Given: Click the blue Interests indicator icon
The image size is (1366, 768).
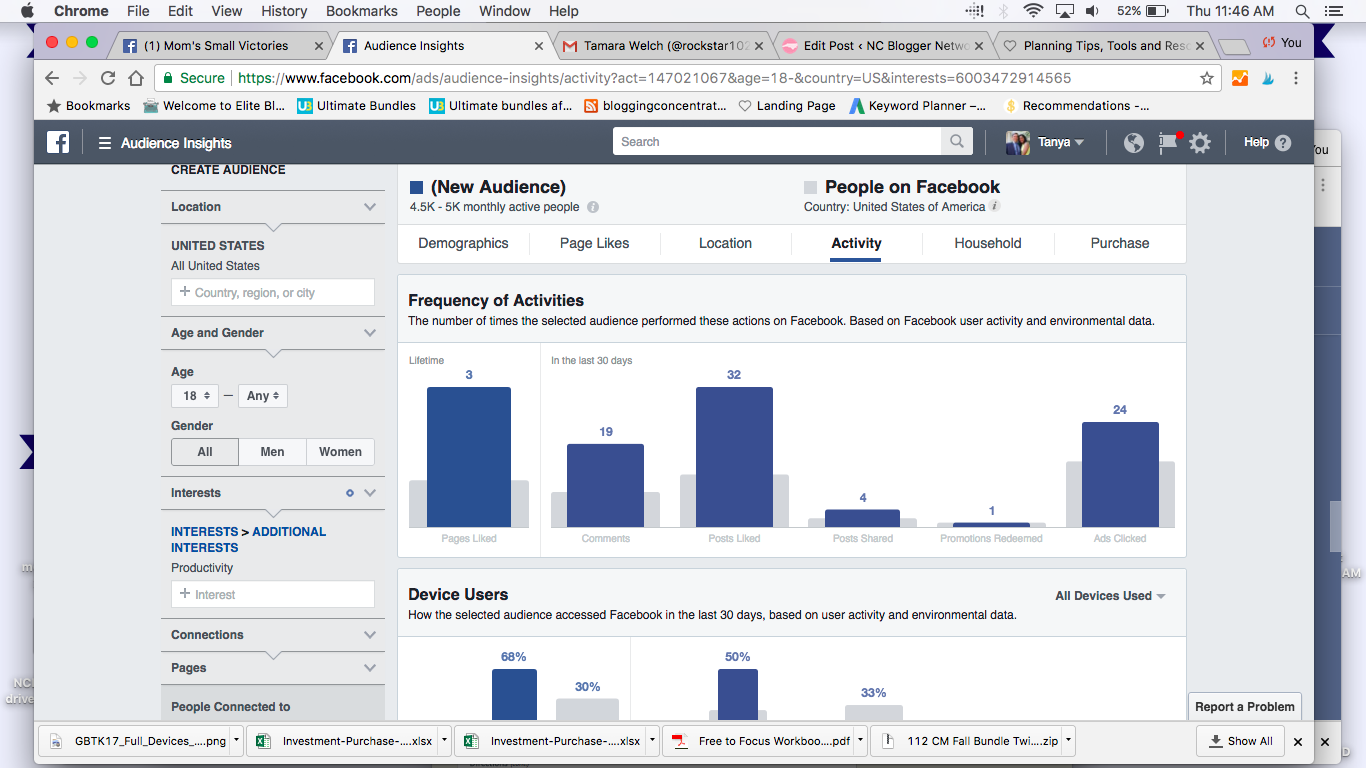Looking at the screenshot, I should [350, 493].
